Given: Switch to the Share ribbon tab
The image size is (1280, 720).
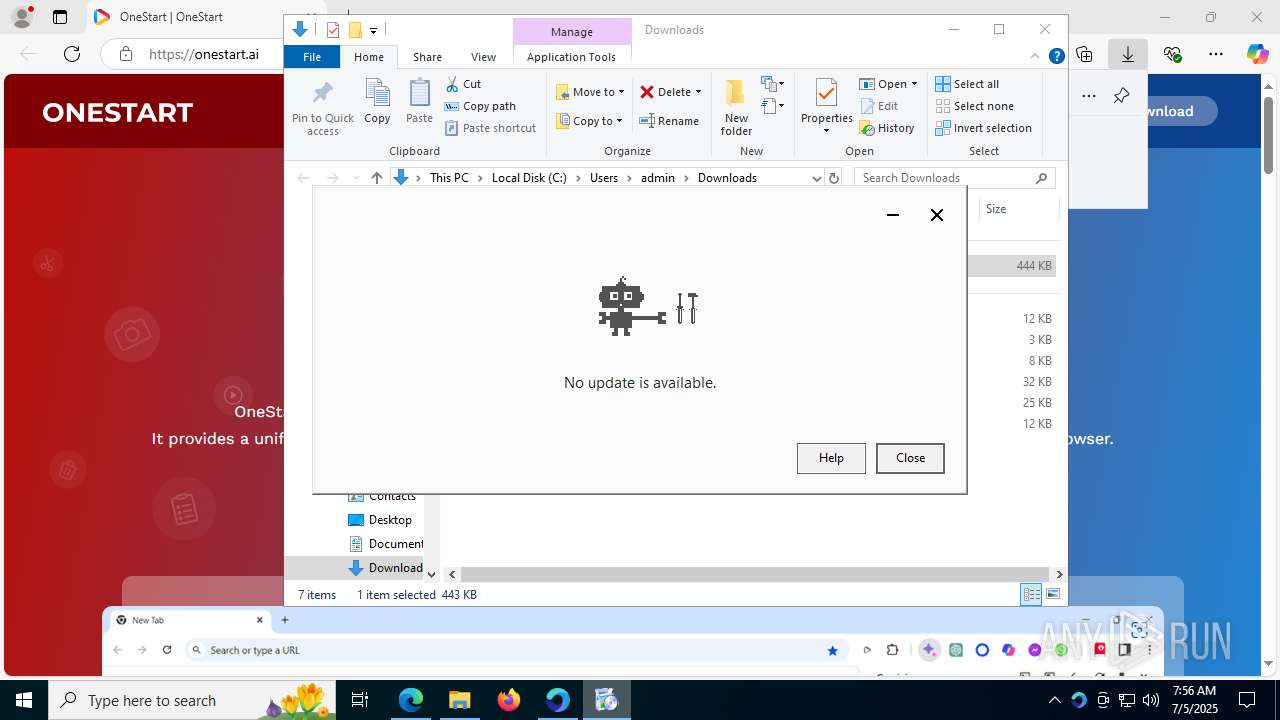Looking at the screenshot, I should pyautogui.click(x=427, y=57).
